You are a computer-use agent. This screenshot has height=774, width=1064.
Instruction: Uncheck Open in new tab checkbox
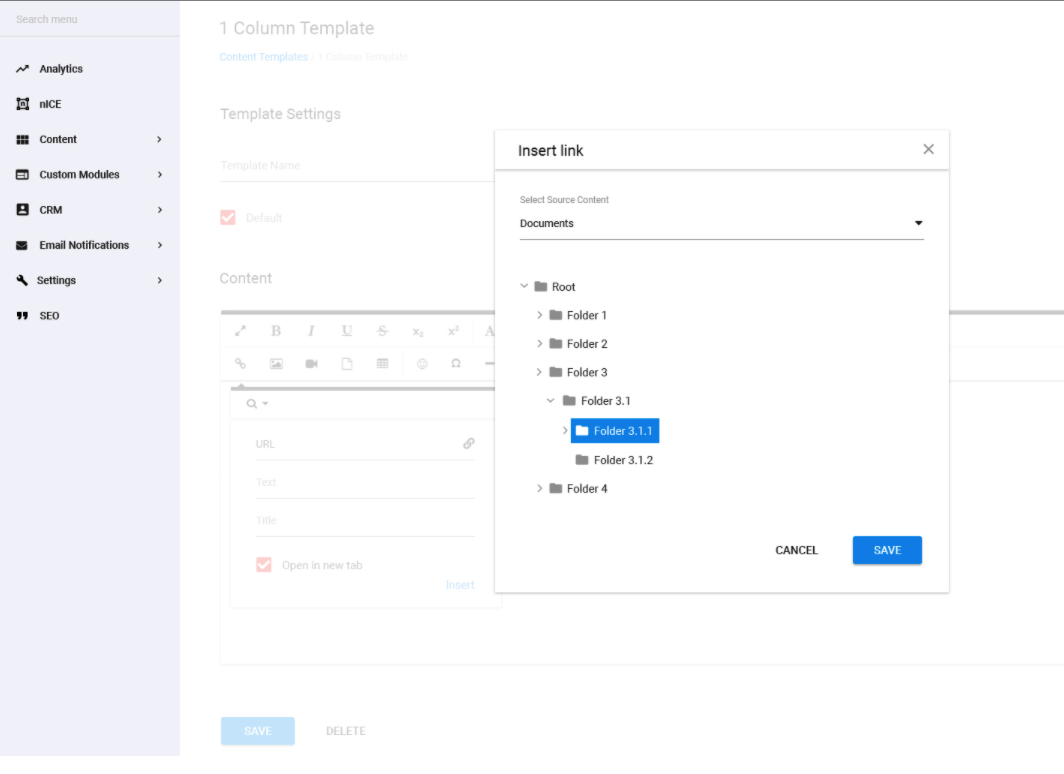point(264,565)
